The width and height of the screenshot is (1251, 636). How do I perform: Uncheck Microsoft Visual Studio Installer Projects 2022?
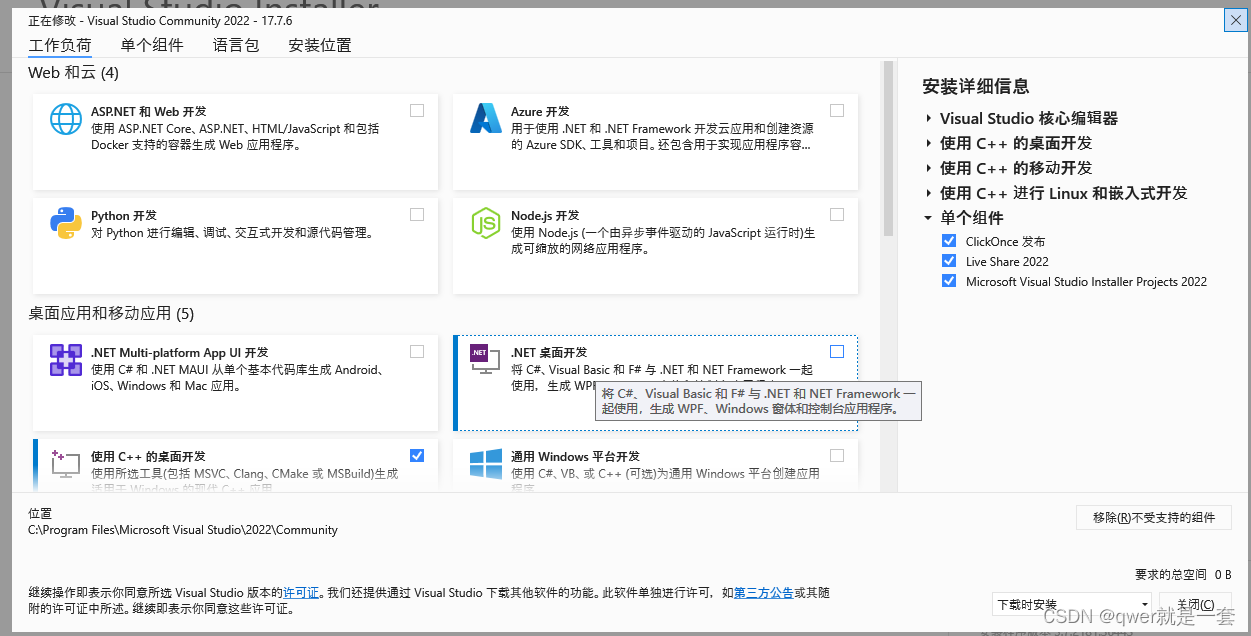tap(949, 281)
